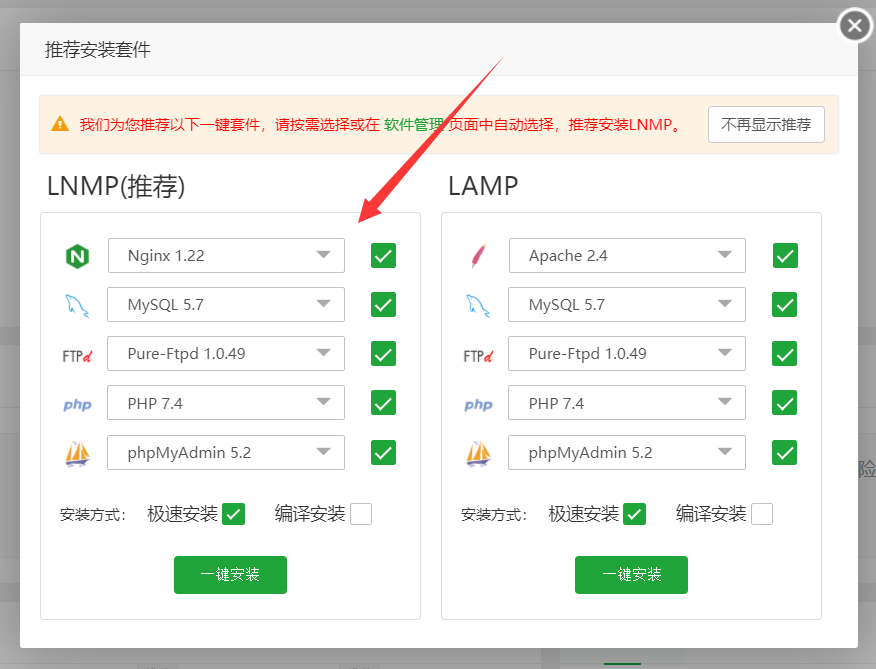This screenshot has width=876, height=669.
Task: Open LAMP Pure-Ftpd 1.0.49 dropdown
Action: coord(627,354)
